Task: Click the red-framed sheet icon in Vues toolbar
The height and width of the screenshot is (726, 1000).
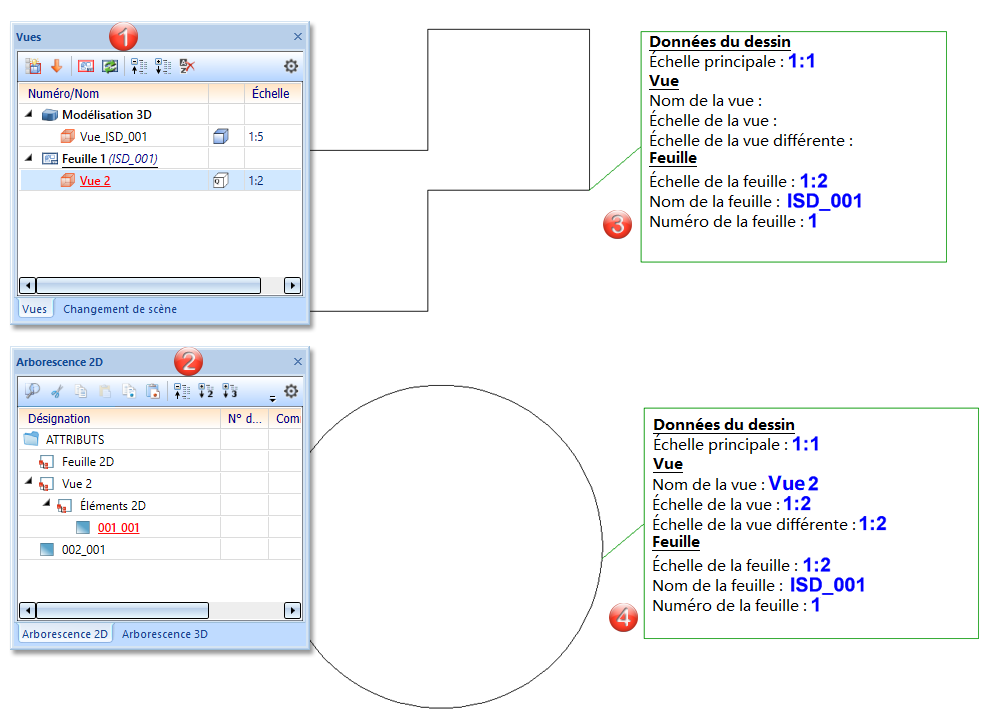Action: pos(85,66)
